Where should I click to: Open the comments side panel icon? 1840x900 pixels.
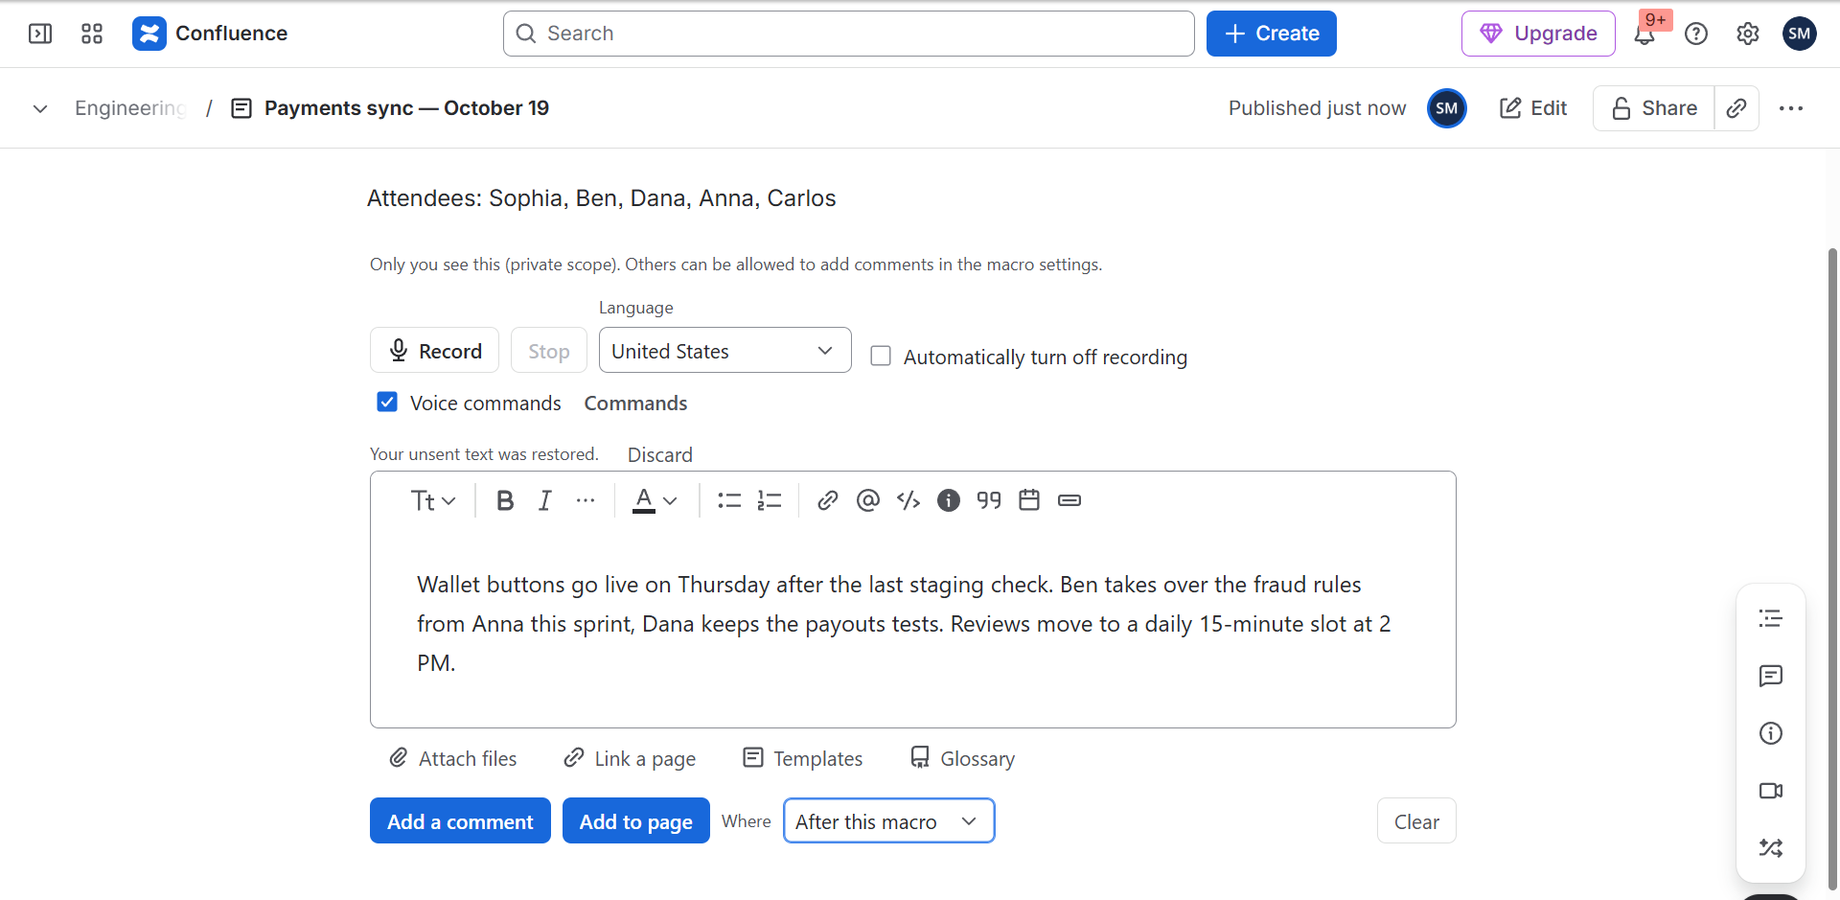[x=1771, y=676]
